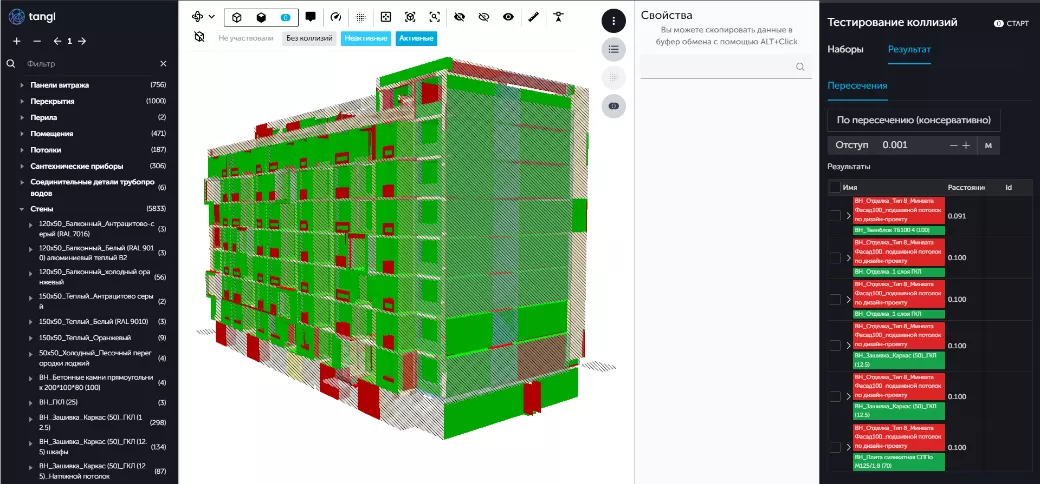The width and height of the screenshot is (1040, 484).
Task: Select the wireframe cube view mode
Action: [237, 17]
